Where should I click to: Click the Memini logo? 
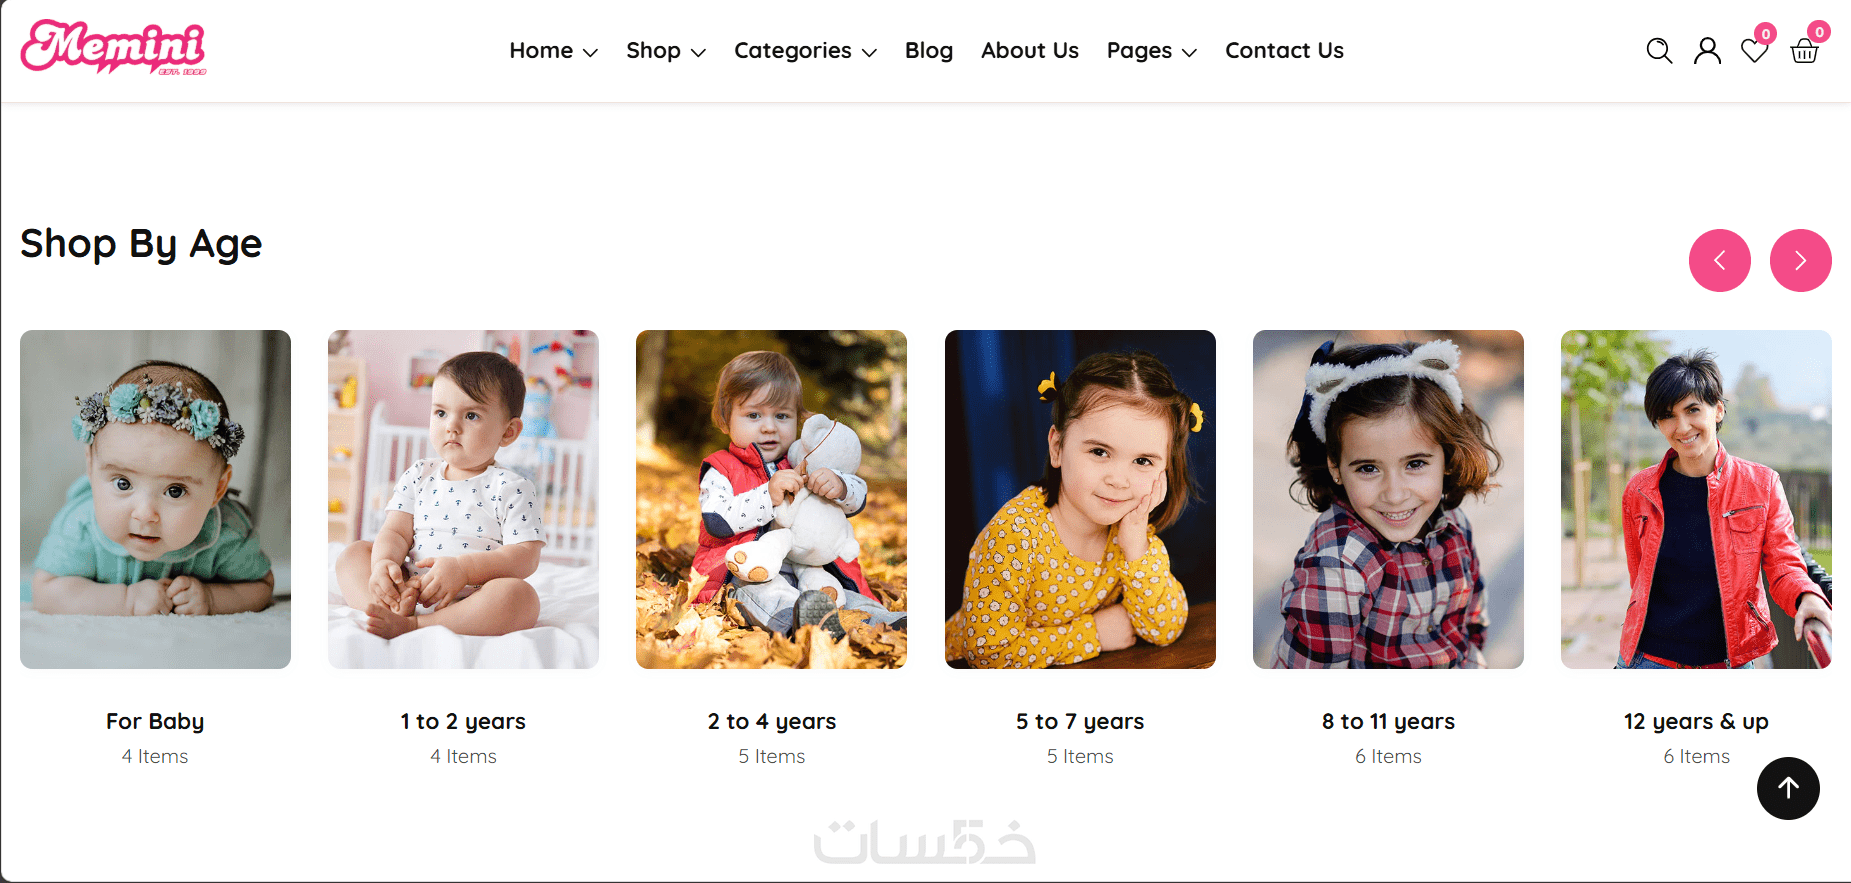(x=114, y=47)
